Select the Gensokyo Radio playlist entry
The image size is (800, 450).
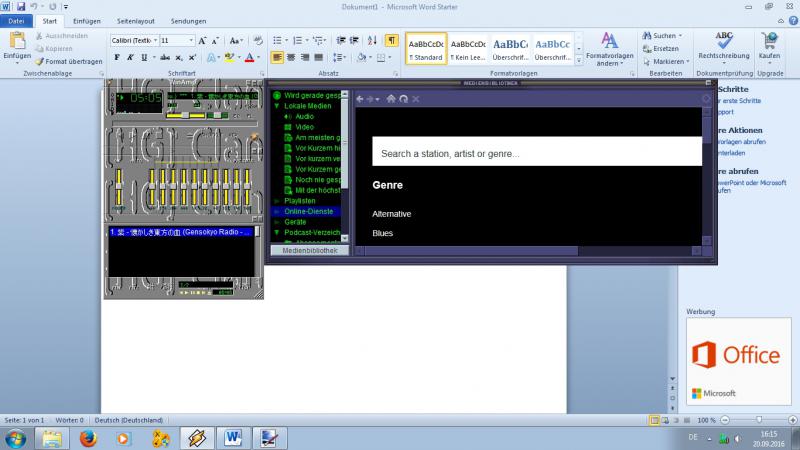(181, 232)
